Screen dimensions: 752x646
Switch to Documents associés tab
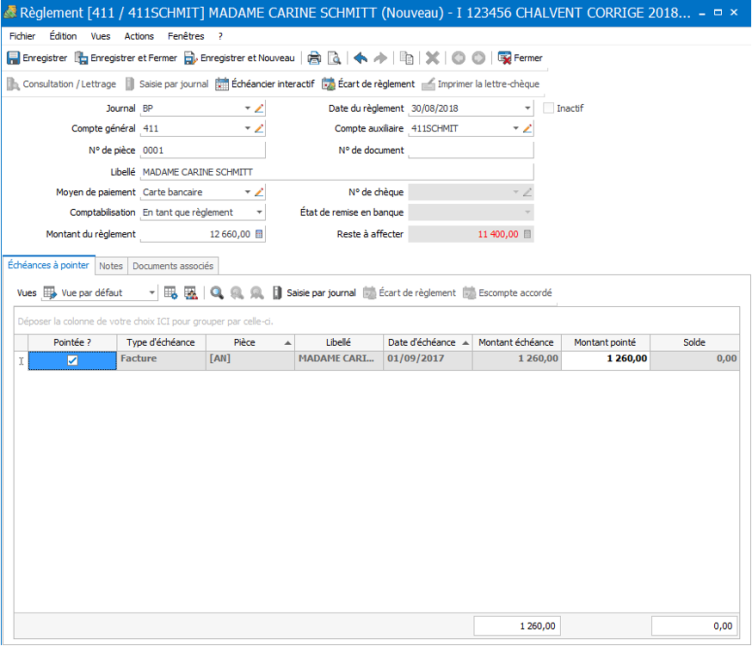coord(173,266)
